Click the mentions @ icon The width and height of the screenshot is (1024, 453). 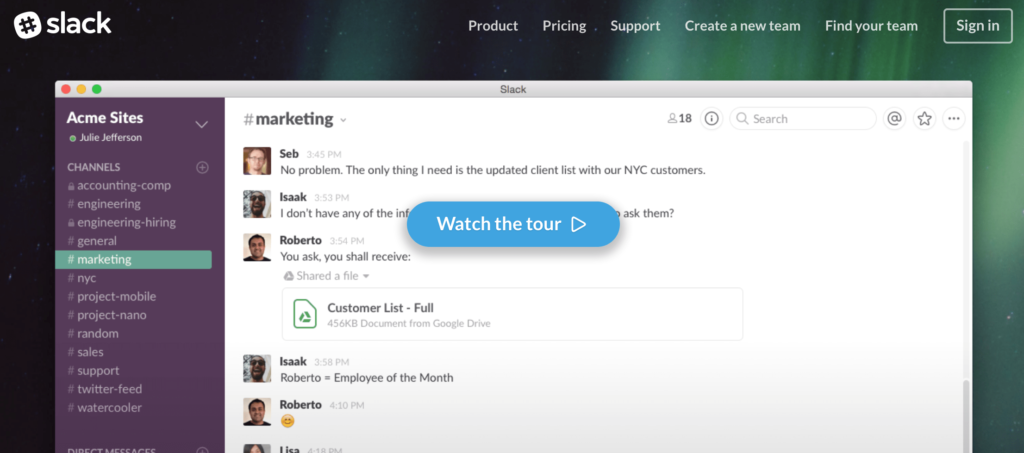[894, 119]
